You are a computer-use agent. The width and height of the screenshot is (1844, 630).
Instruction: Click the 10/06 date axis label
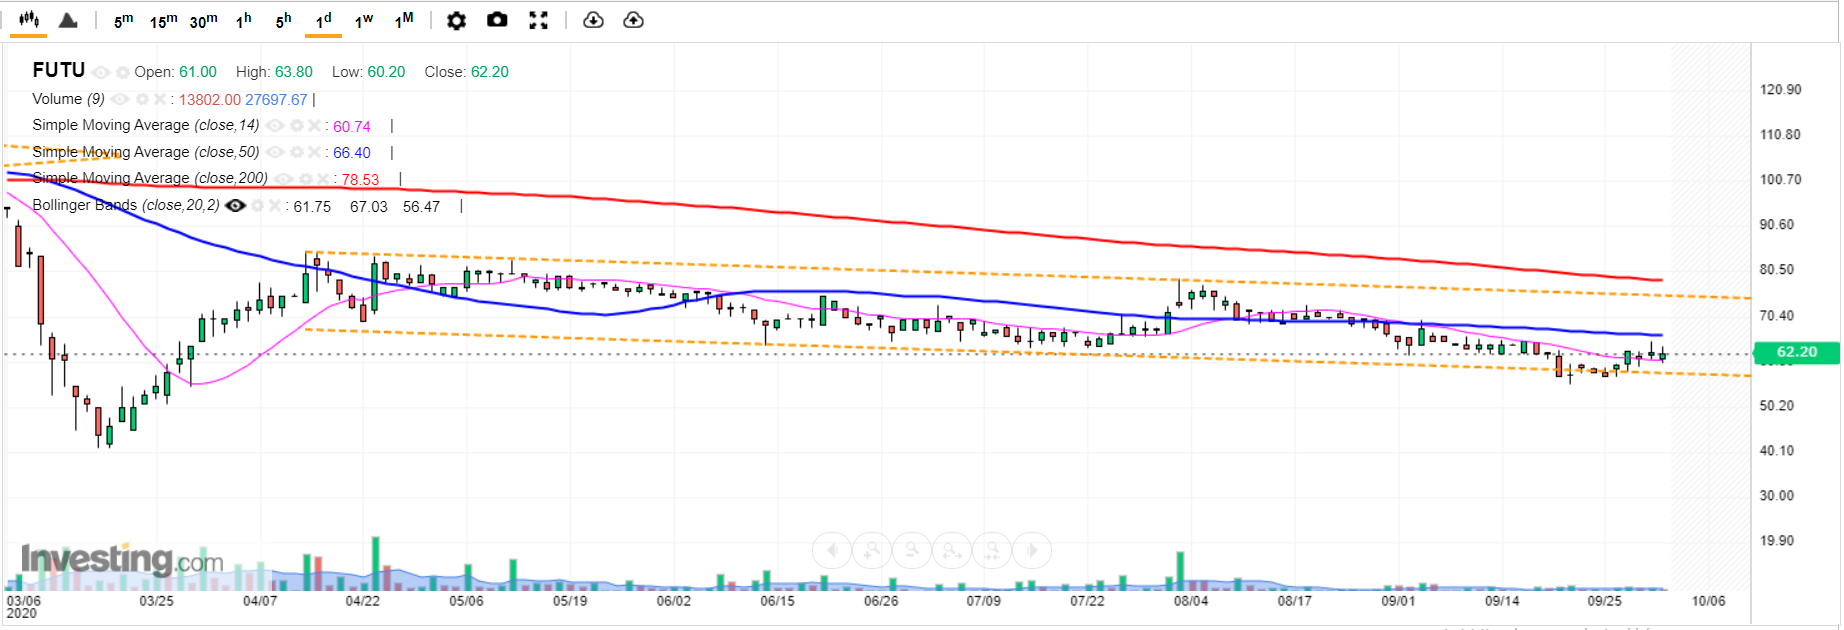[x=1708, y=601]
